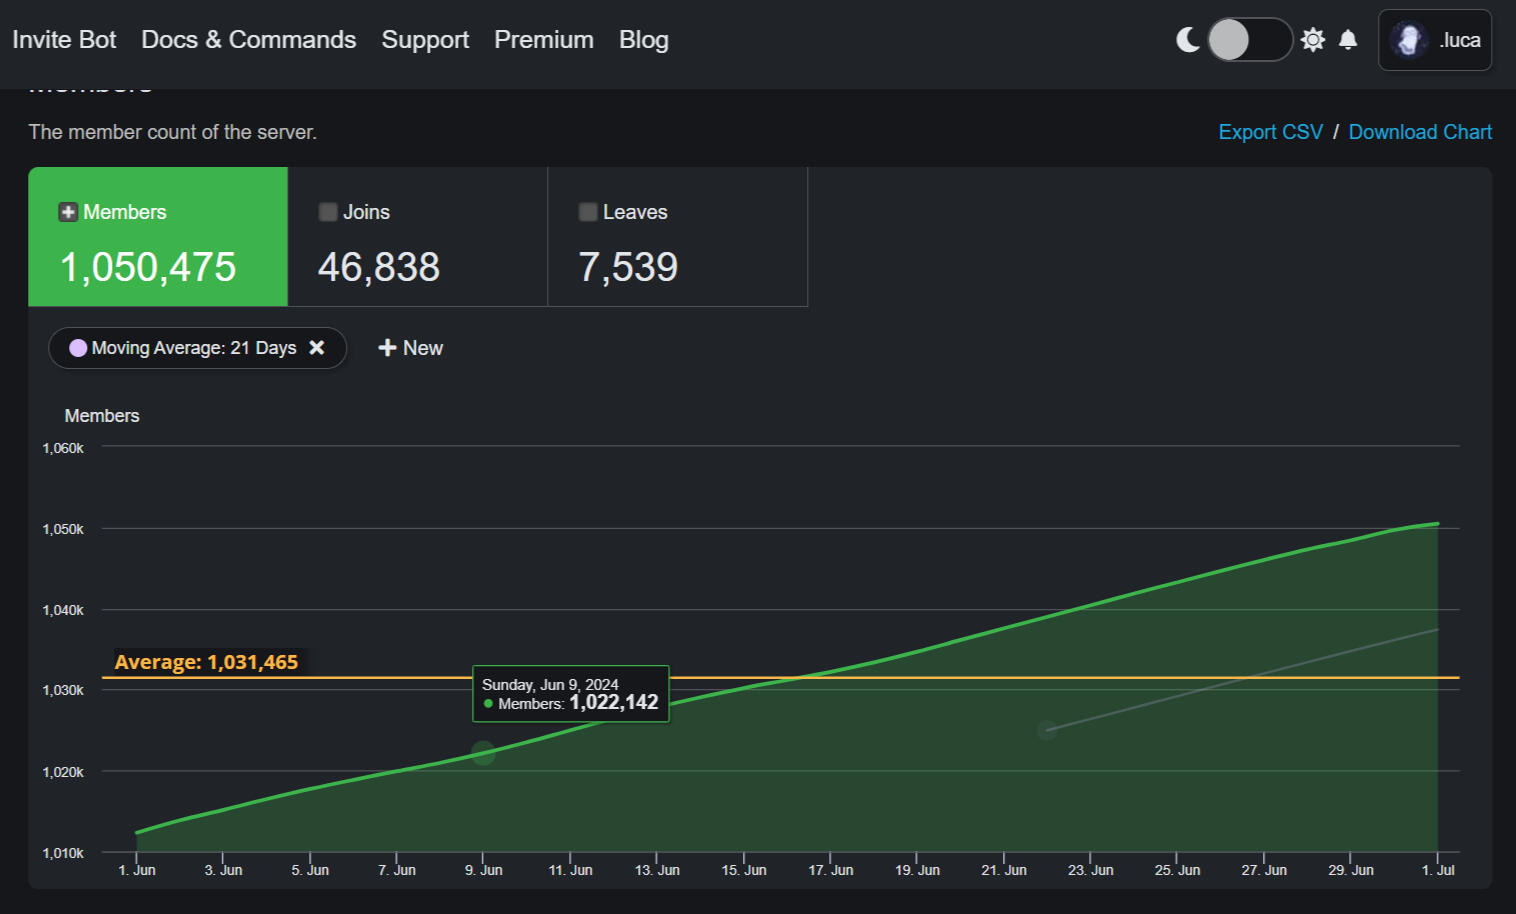Click the 1,050,475 members value
The height and width of the screenshot is (914, 1516).
pos(148,267)
